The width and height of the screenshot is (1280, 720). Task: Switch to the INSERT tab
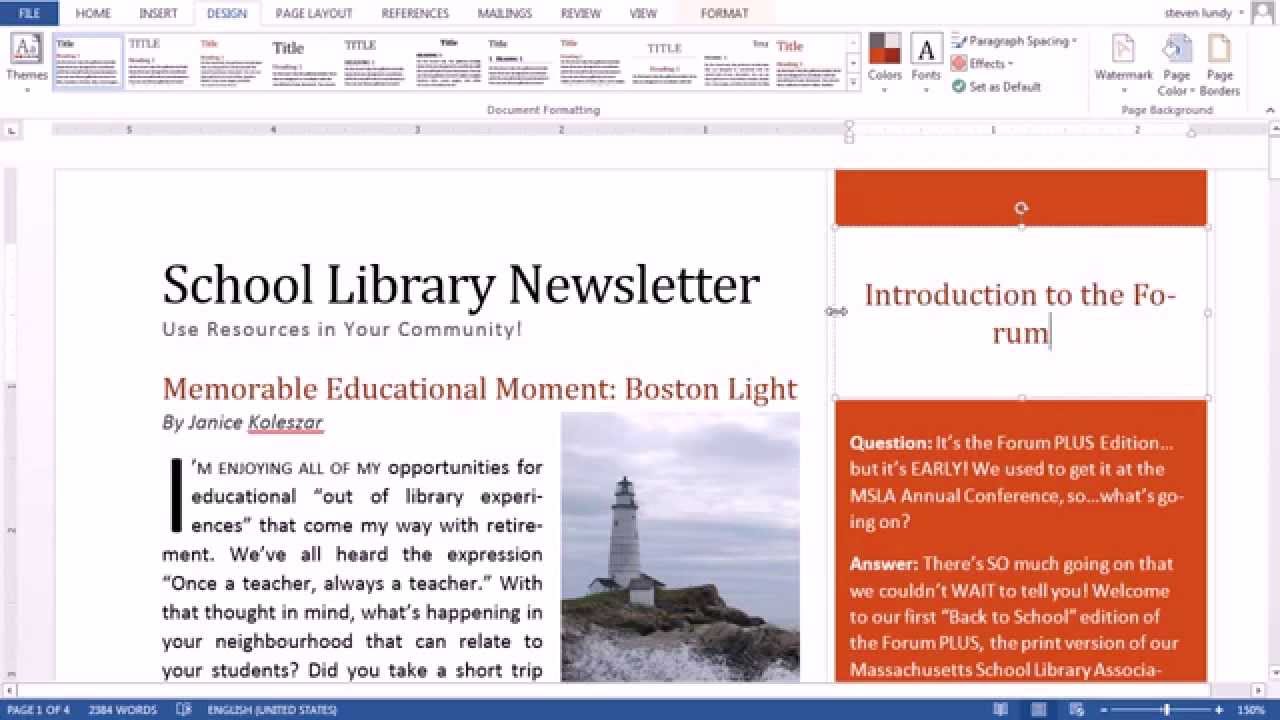tap(158, 13)
